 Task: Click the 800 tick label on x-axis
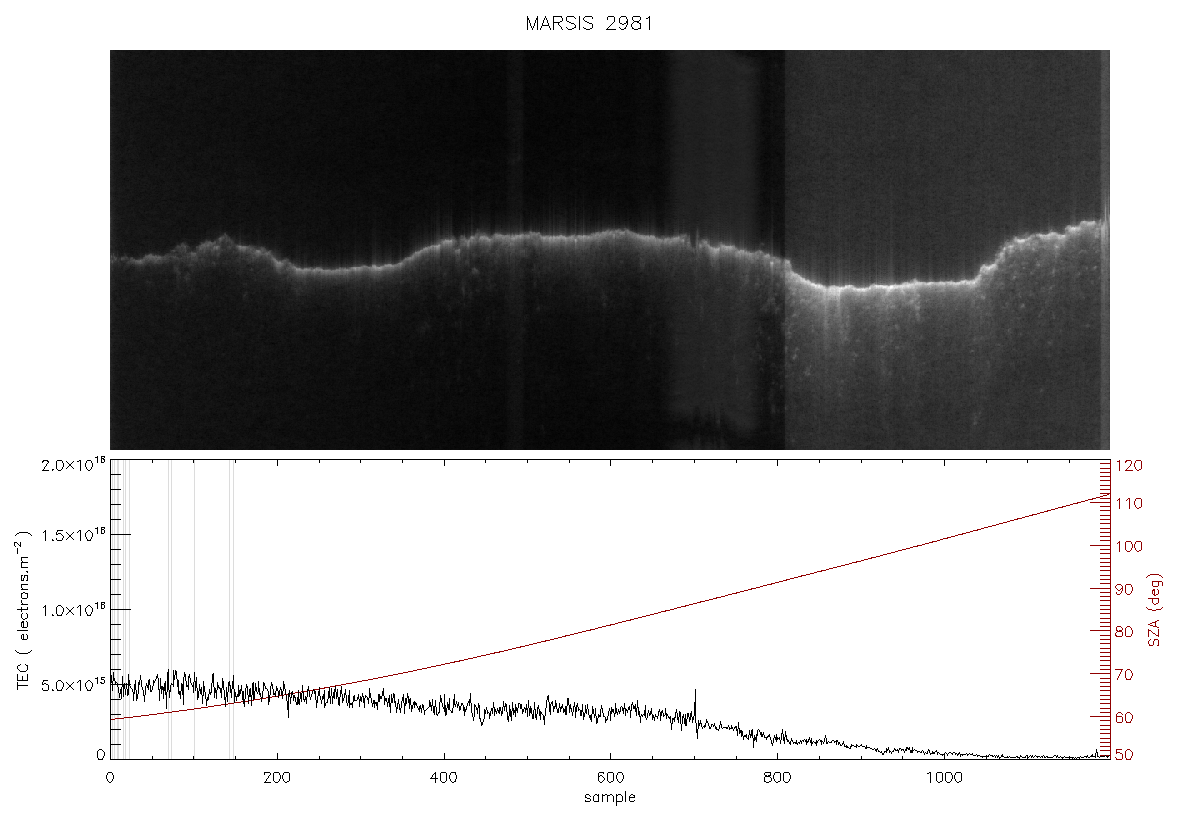pos(777,777)
